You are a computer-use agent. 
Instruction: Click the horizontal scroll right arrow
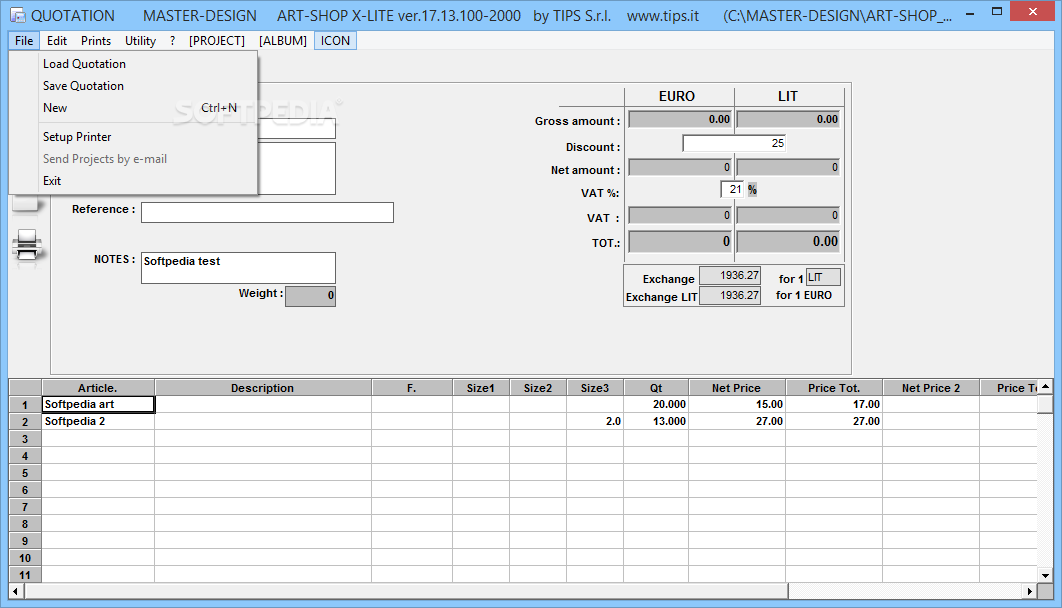[x=1029, y=591]
